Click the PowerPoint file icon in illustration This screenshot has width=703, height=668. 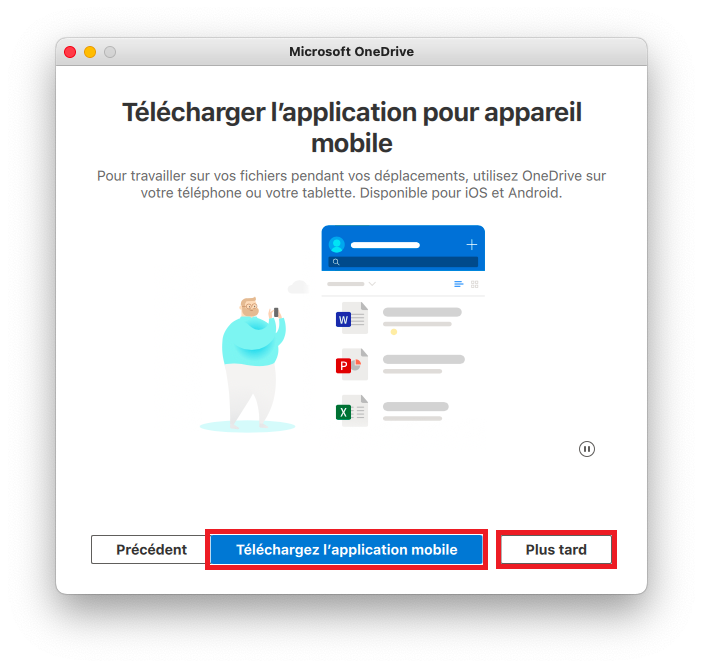click(352, 364)
